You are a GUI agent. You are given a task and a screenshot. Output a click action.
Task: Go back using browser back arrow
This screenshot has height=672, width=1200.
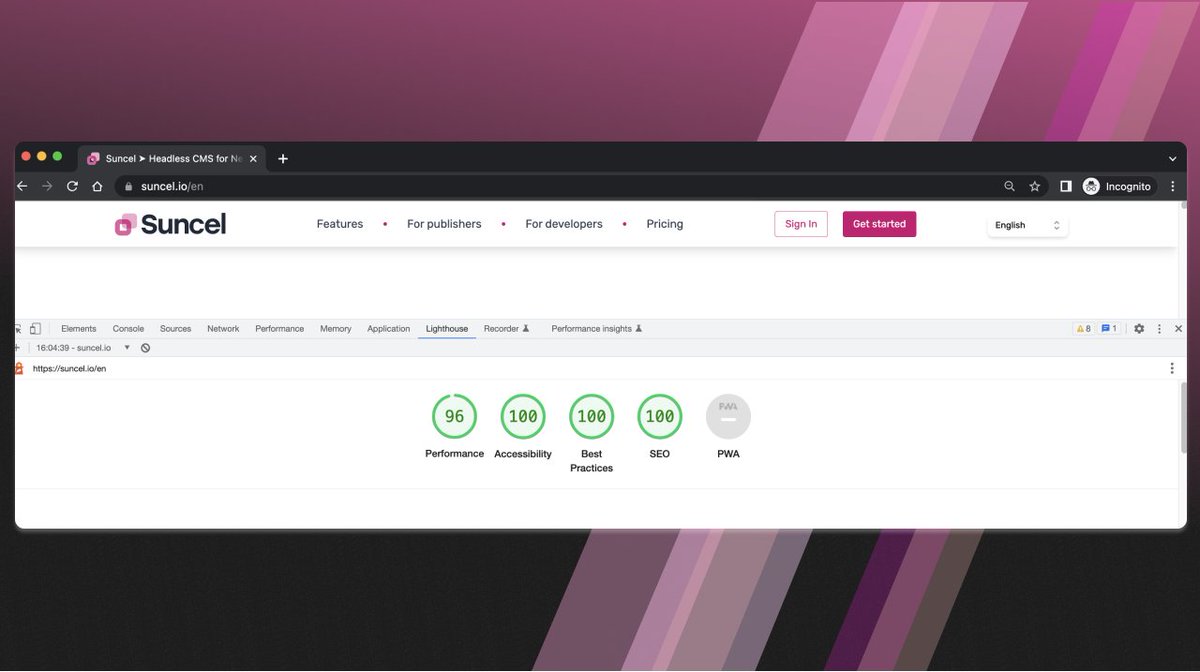[22, 186]
